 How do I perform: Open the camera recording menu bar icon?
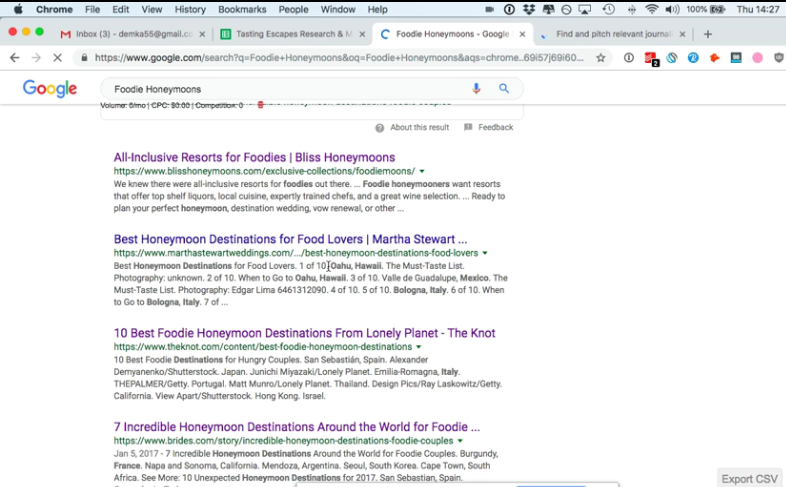(x=489, y=9)
